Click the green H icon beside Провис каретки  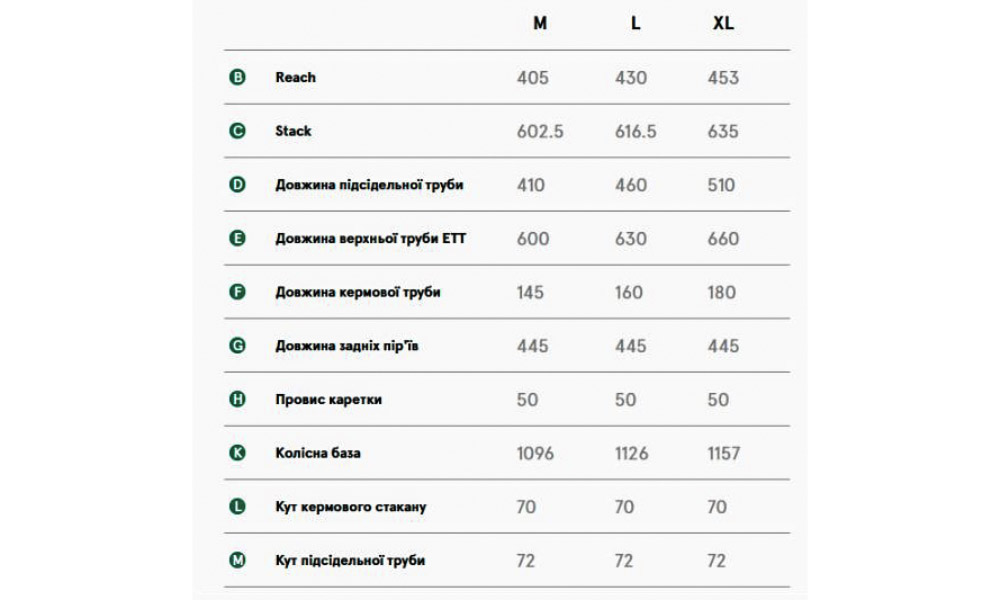click(x=237, y=399)
